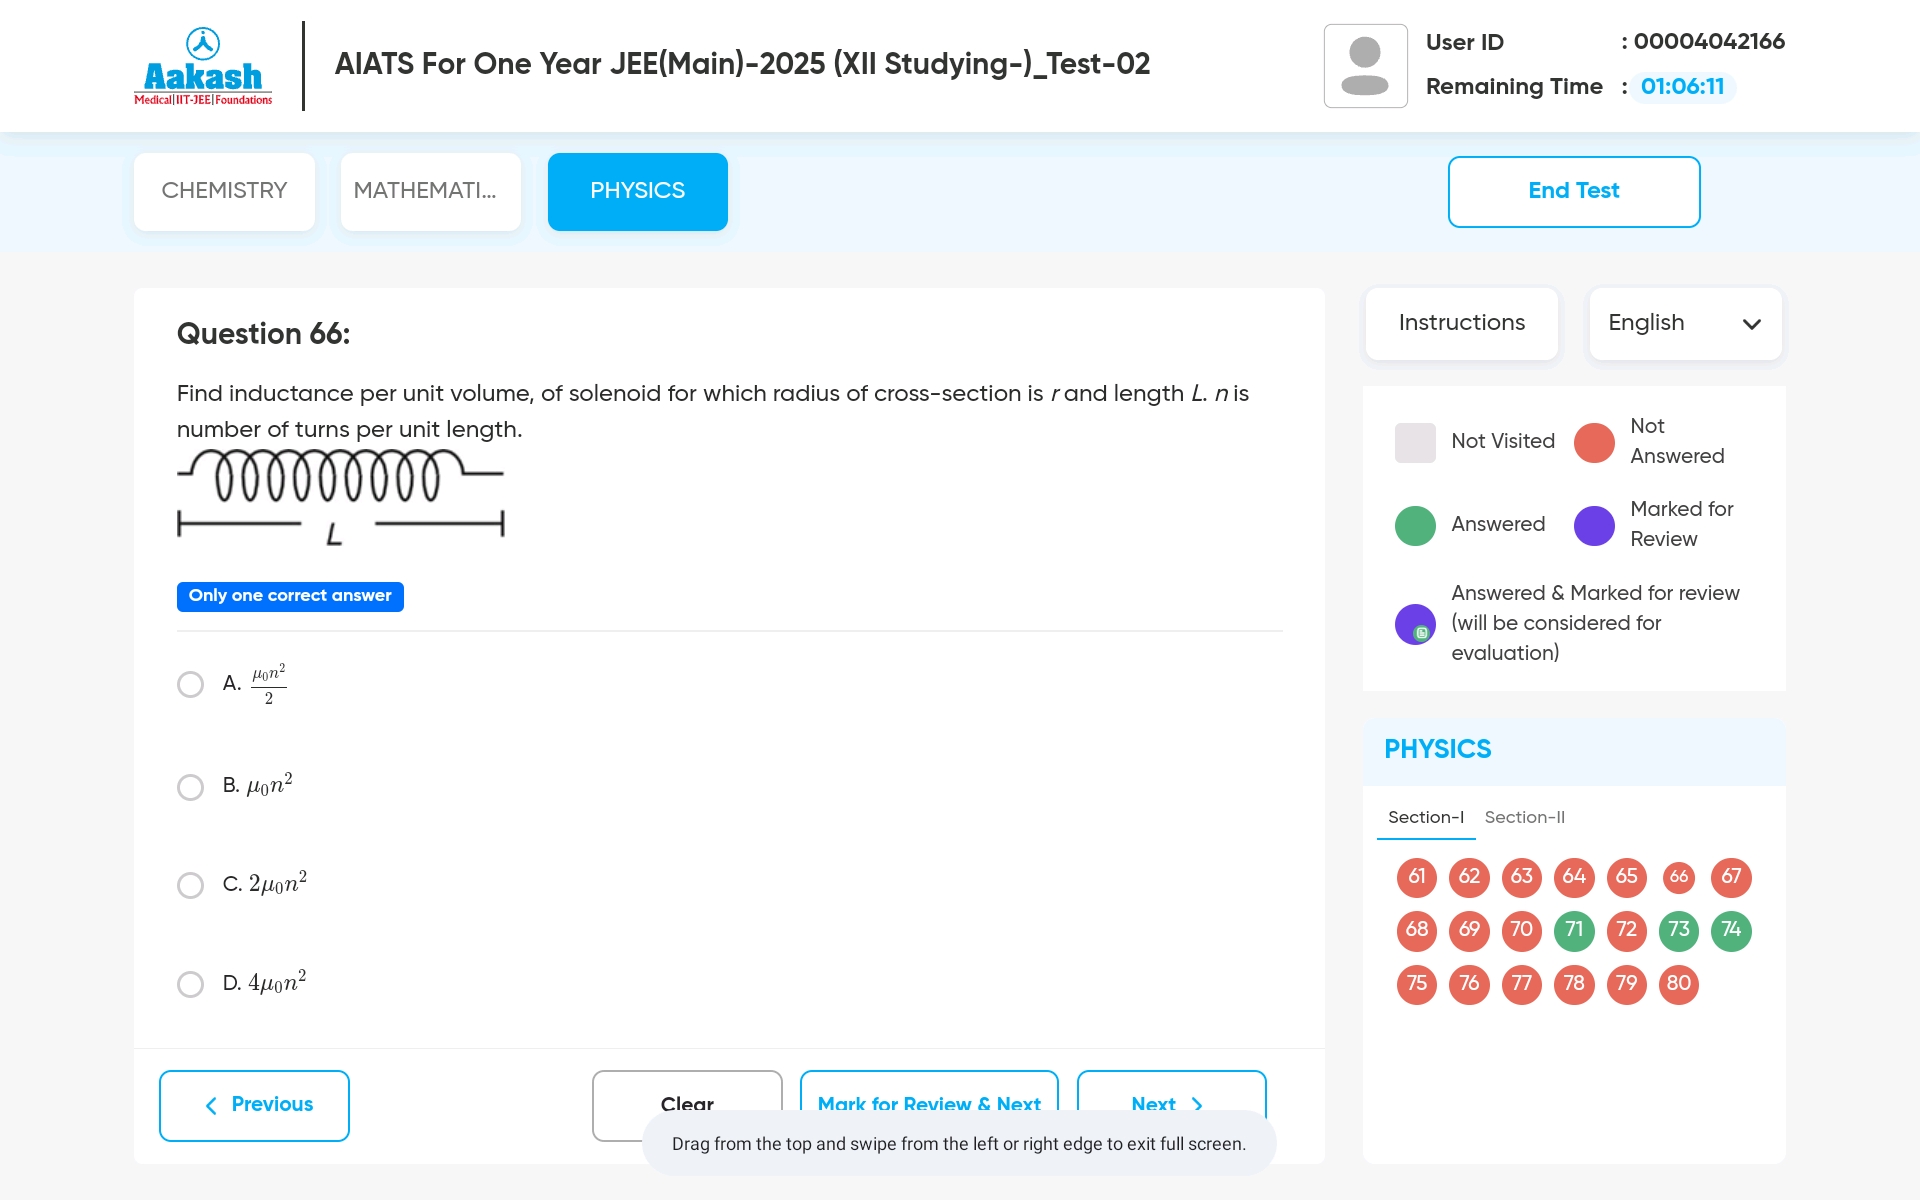
Task: Open question 70 in palette
Action: point(1521,930)
